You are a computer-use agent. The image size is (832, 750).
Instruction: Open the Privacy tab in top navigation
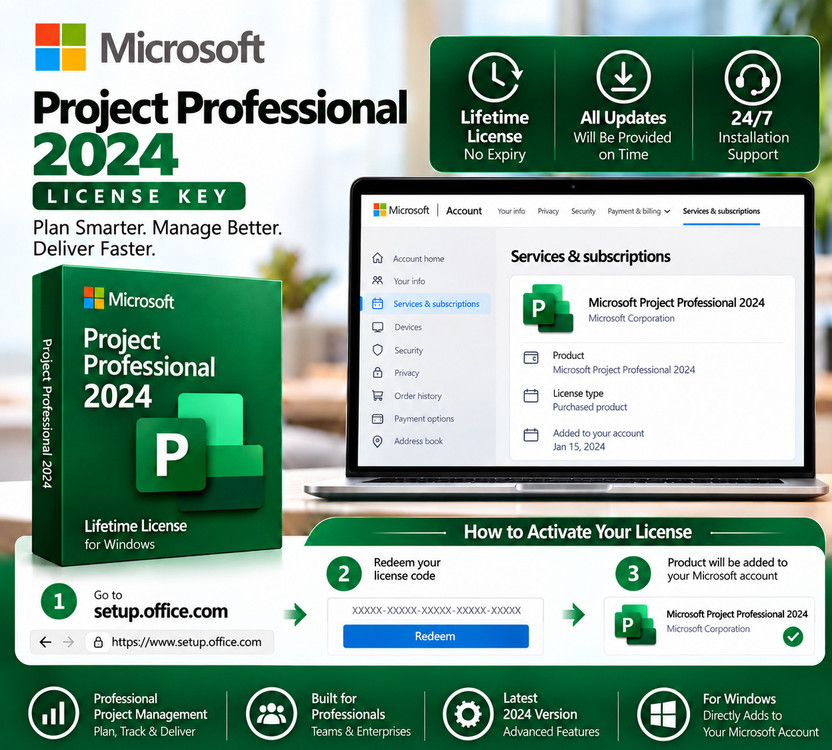548,211
